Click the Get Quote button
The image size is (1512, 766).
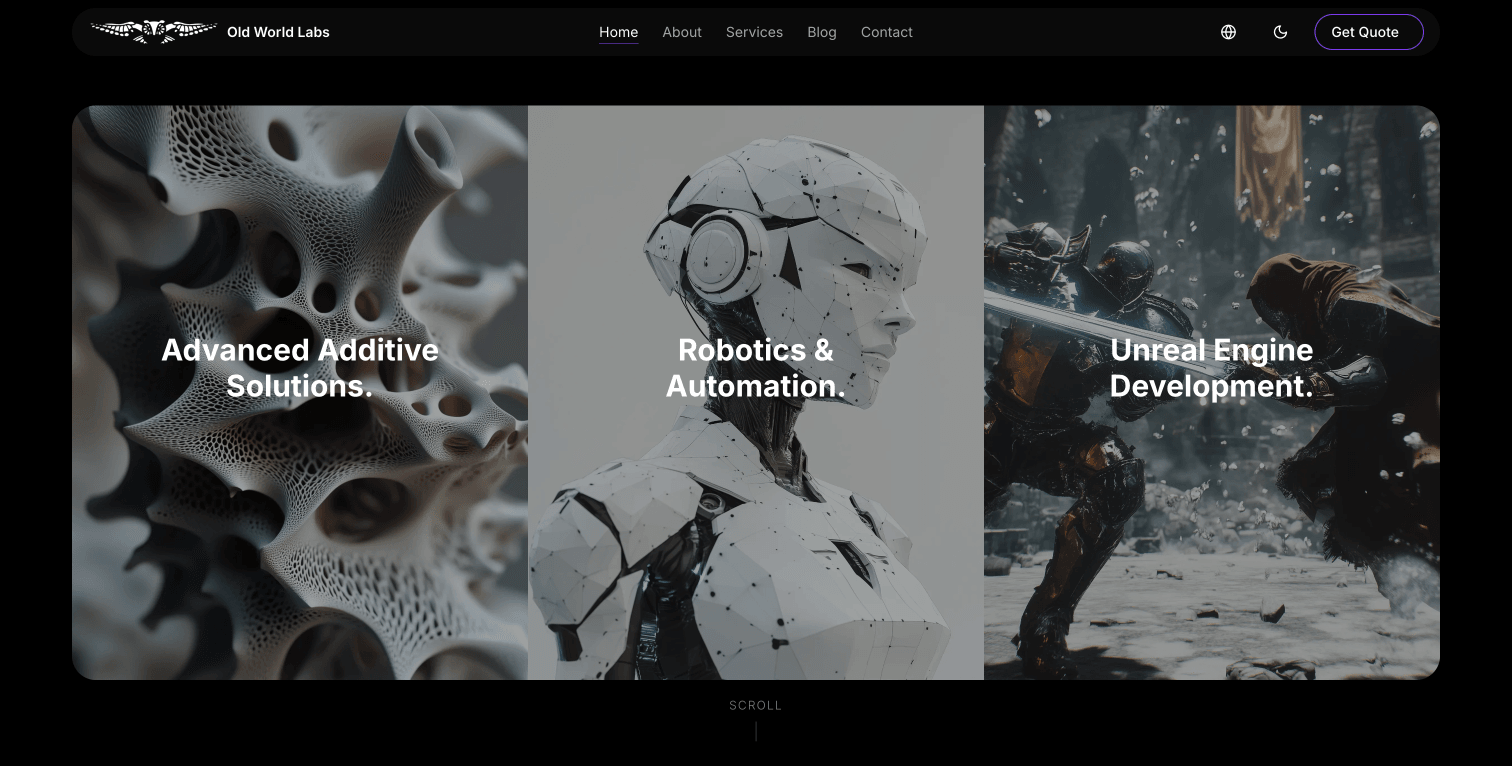[x=1368, y=32]
